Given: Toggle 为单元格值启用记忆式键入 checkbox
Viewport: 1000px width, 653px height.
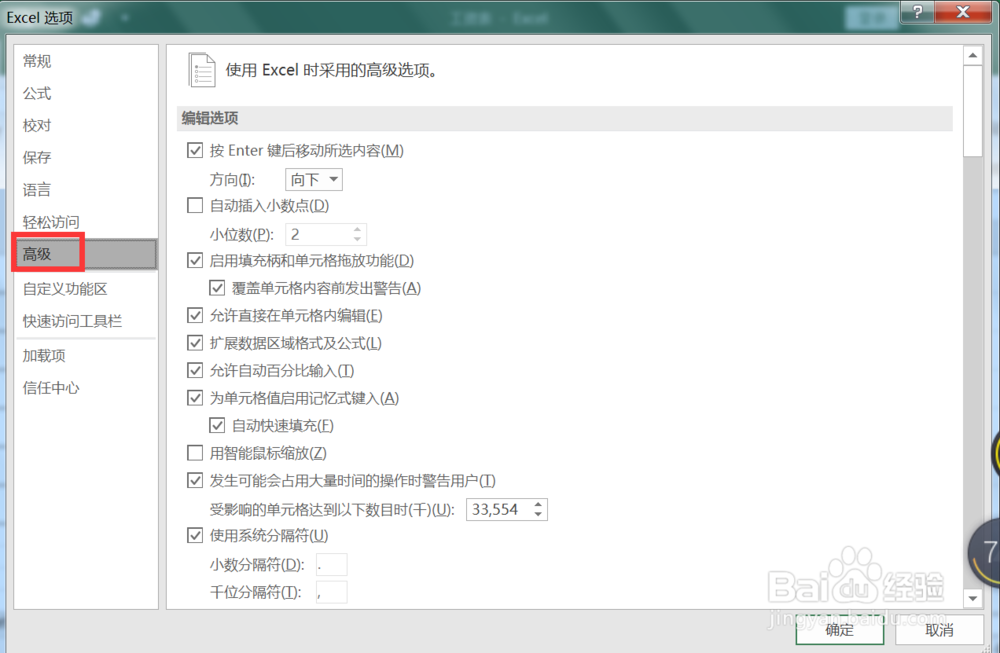Looking at the screenshot, I should [x=195, y=398].
